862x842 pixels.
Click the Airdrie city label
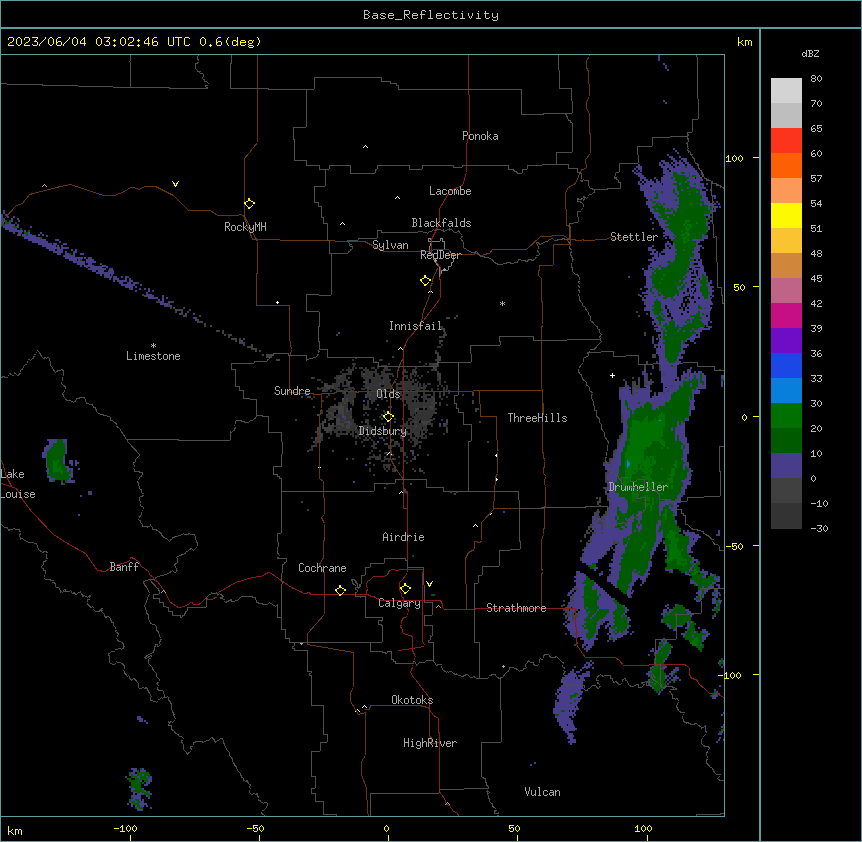coord(404,537)
